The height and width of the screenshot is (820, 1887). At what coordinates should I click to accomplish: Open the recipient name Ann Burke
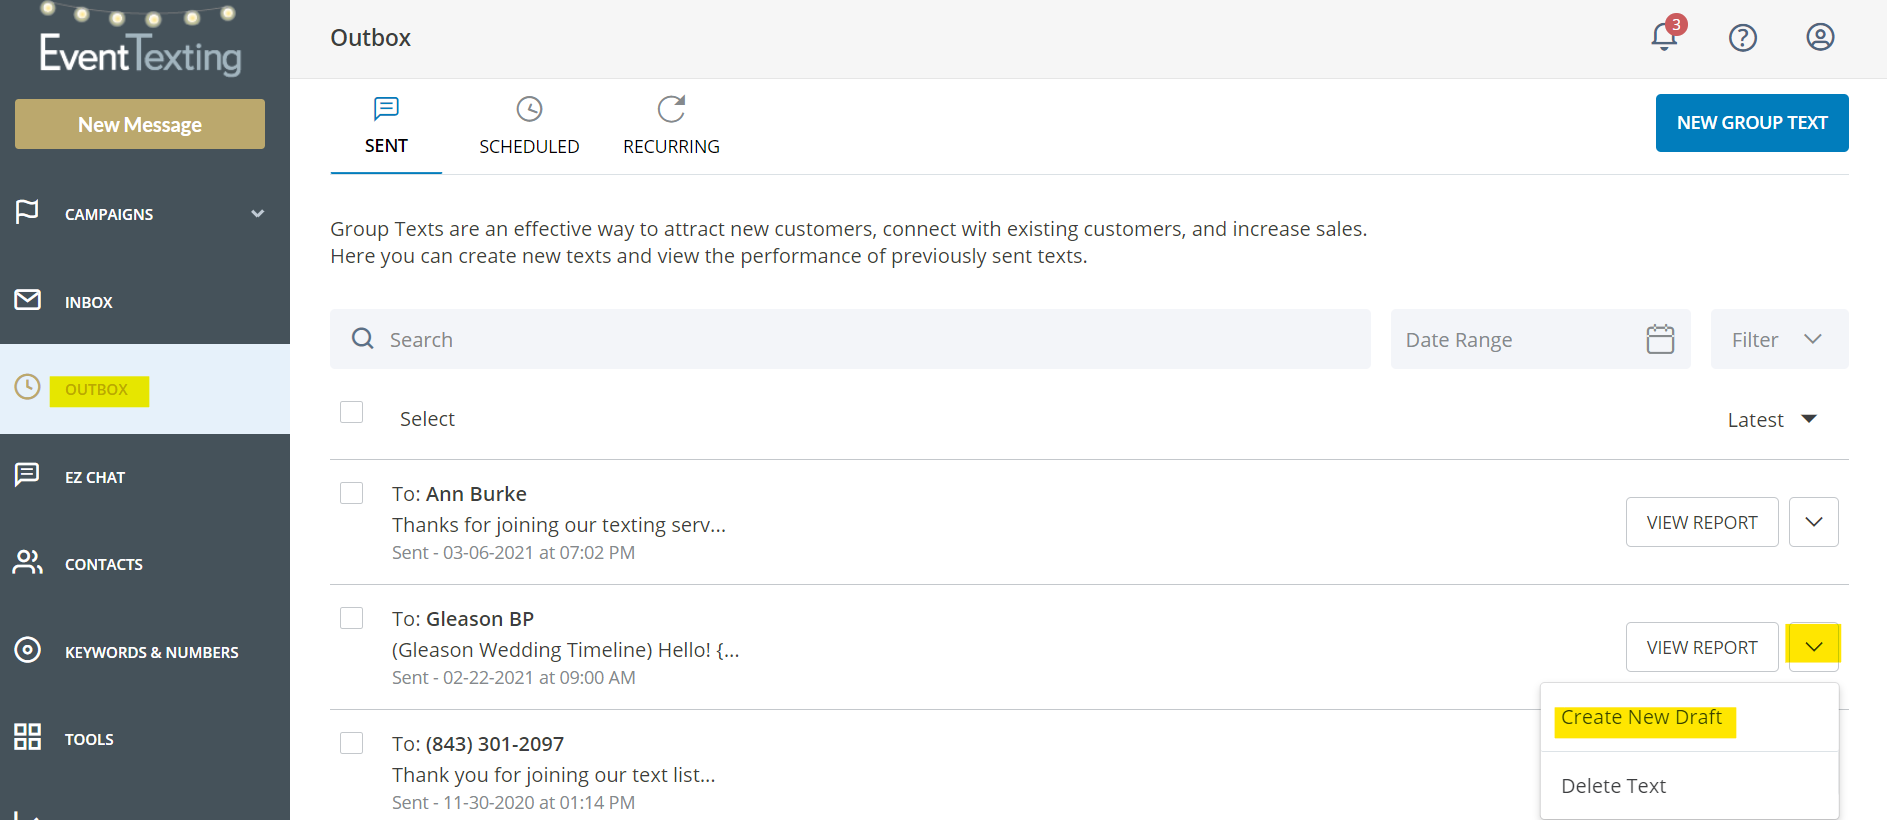tap(476, 494)
